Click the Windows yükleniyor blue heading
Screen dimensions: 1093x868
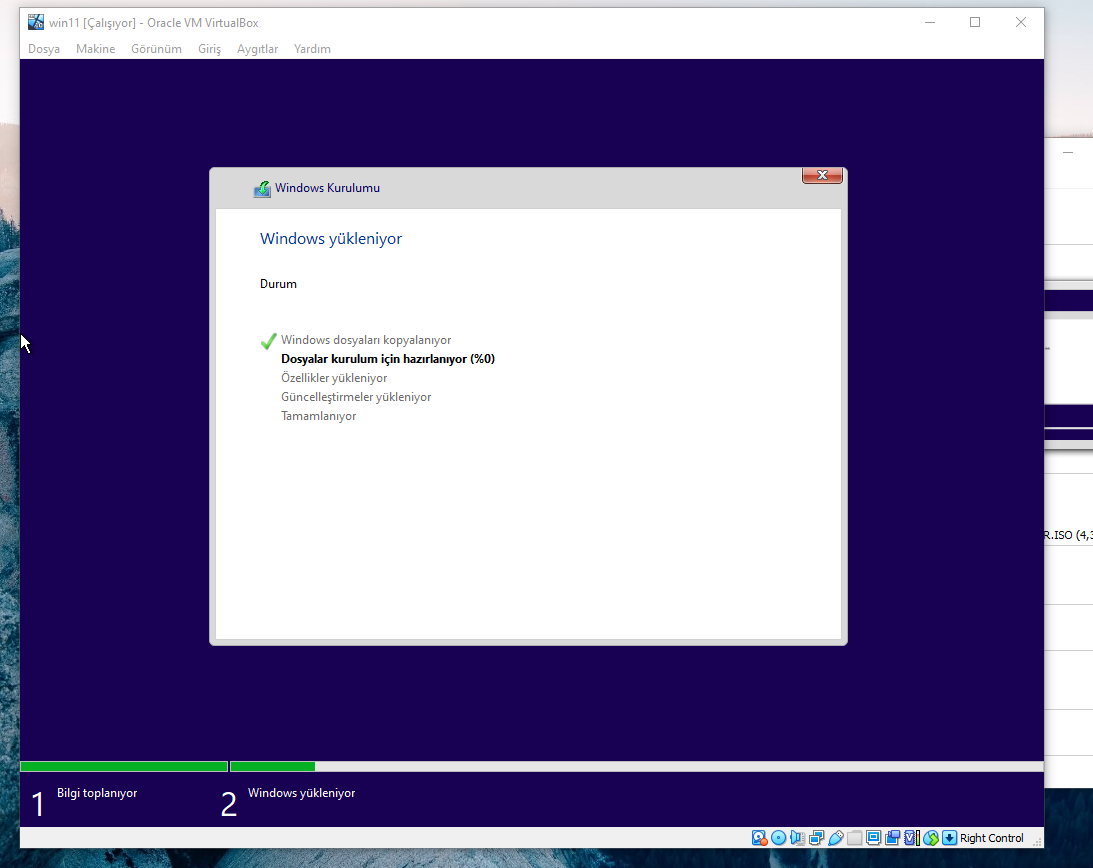point(331,238)
